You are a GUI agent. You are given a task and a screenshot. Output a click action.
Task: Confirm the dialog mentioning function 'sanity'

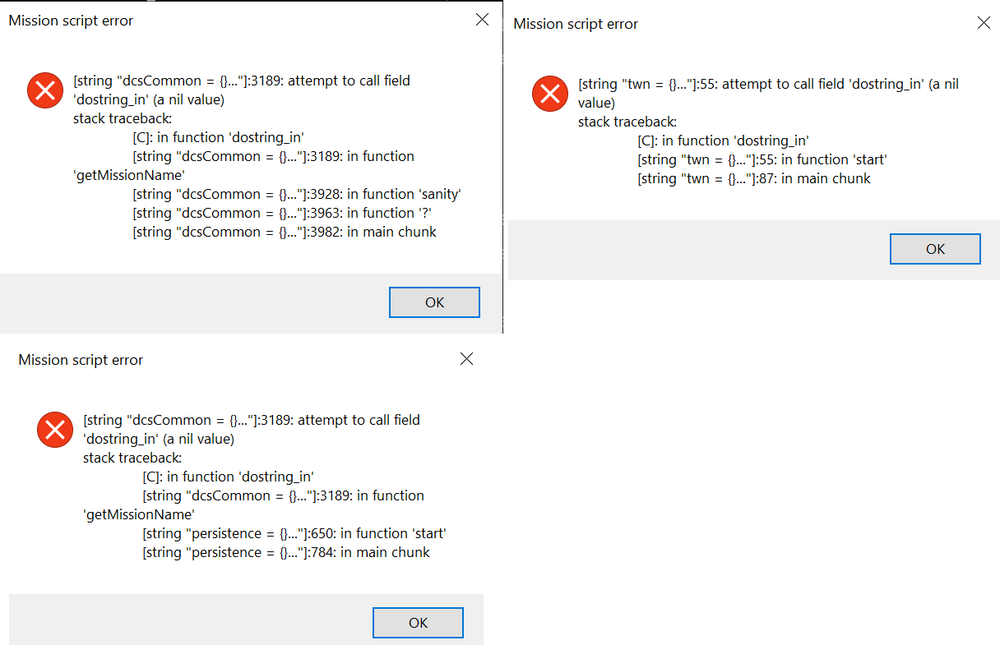tap(434, 302)
